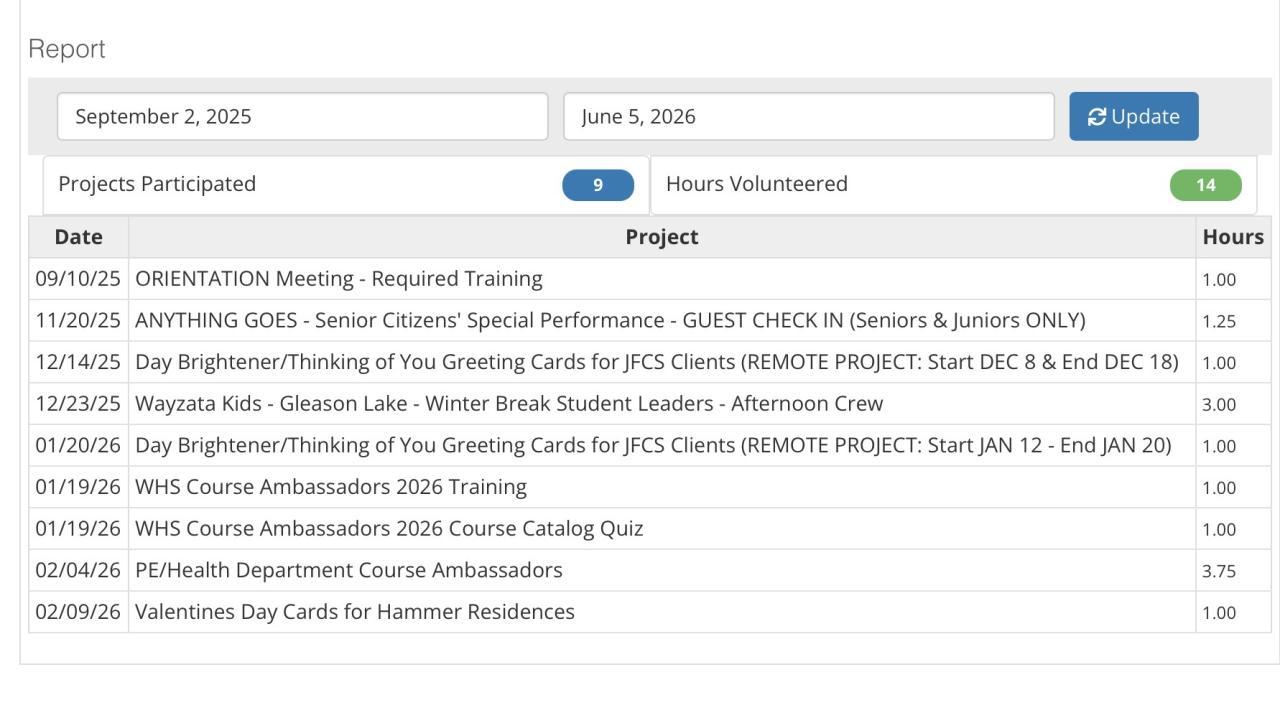Select the Projects Participated panel label
The image size is (1280, 713).
click(x=157, y=184)
